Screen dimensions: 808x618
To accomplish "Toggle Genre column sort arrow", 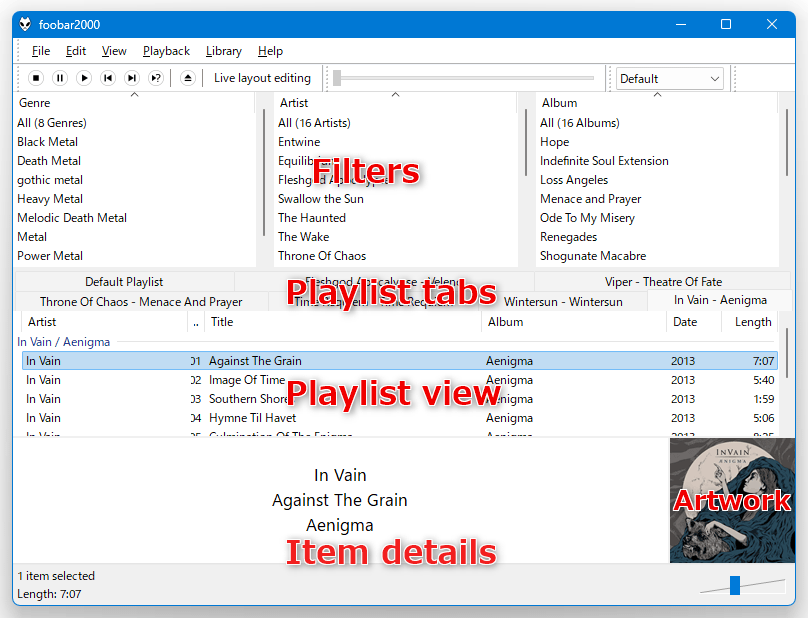I will (x=134, y=95).
